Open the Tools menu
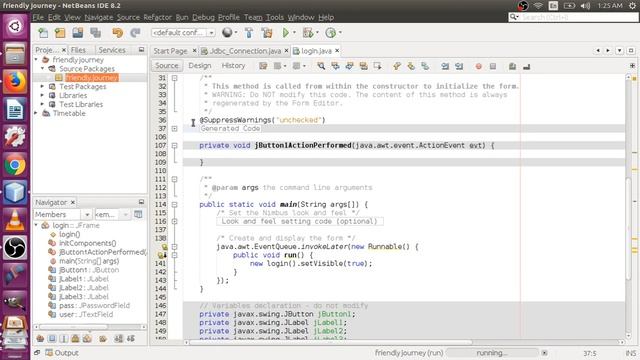640x360 pixels. click(x=275, y=17)
